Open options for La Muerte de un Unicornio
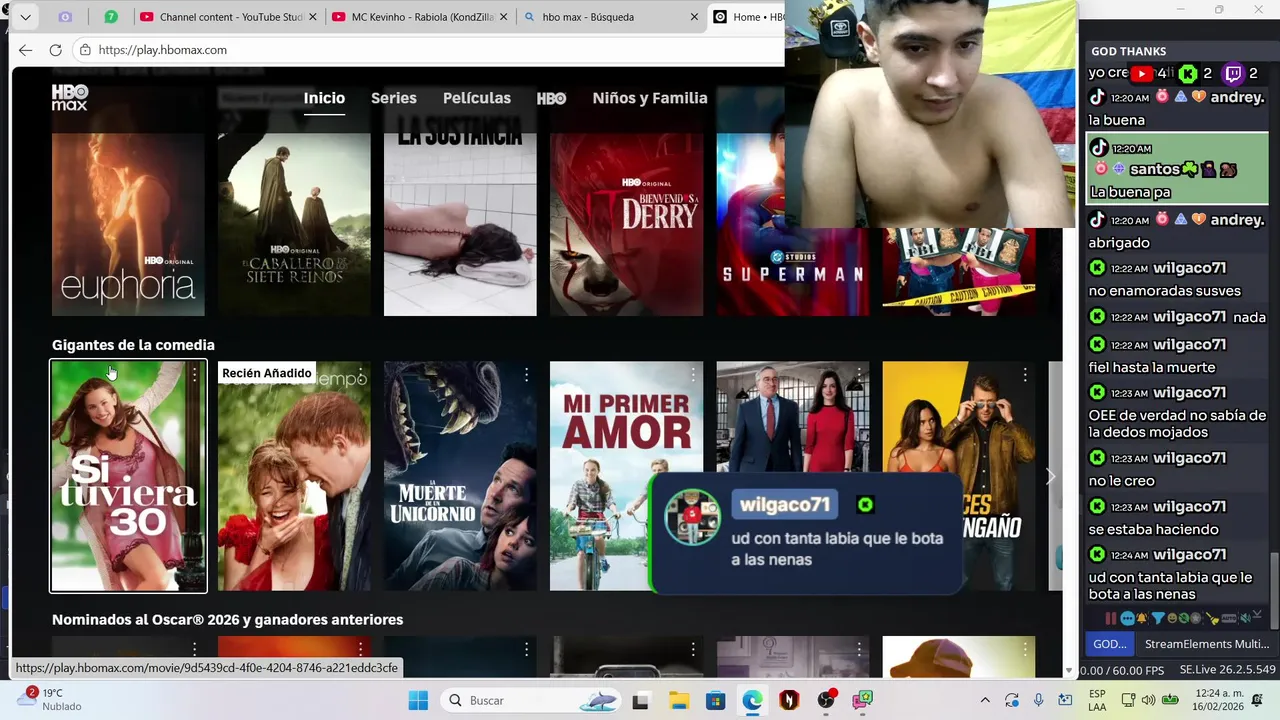1280x720 pixels. tap(526, 374)
